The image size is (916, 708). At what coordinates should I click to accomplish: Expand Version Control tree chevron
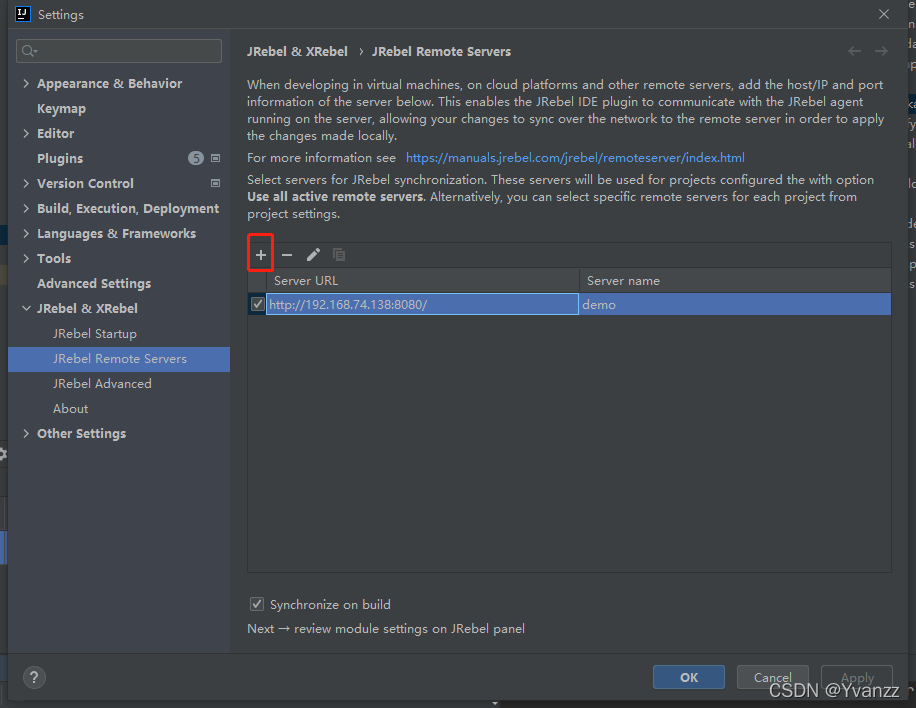coord(26,183)
